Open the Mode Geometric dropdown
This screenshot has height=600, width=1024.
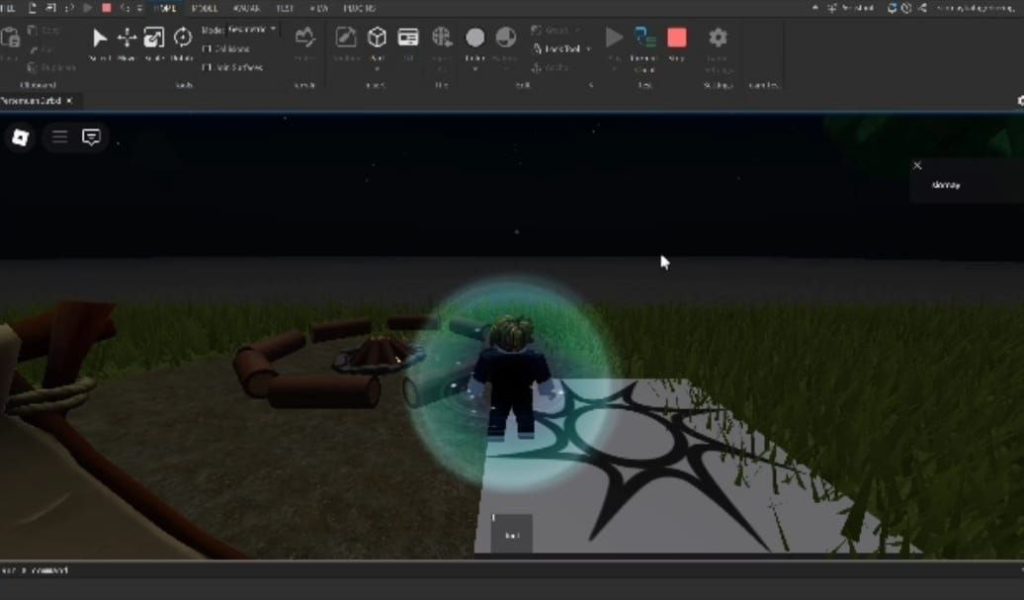point(252,29)
